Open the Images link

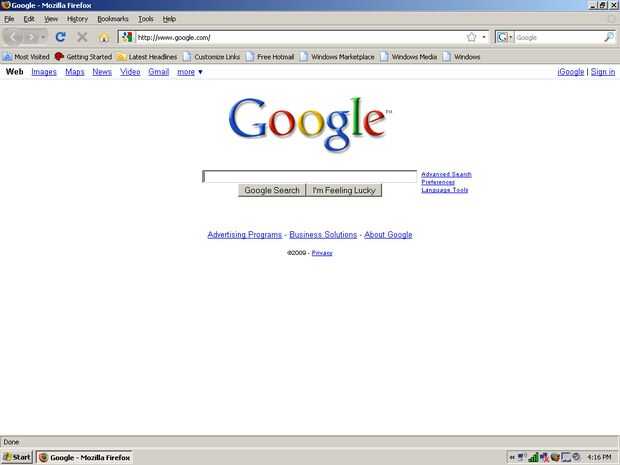[x=44, y=72]
